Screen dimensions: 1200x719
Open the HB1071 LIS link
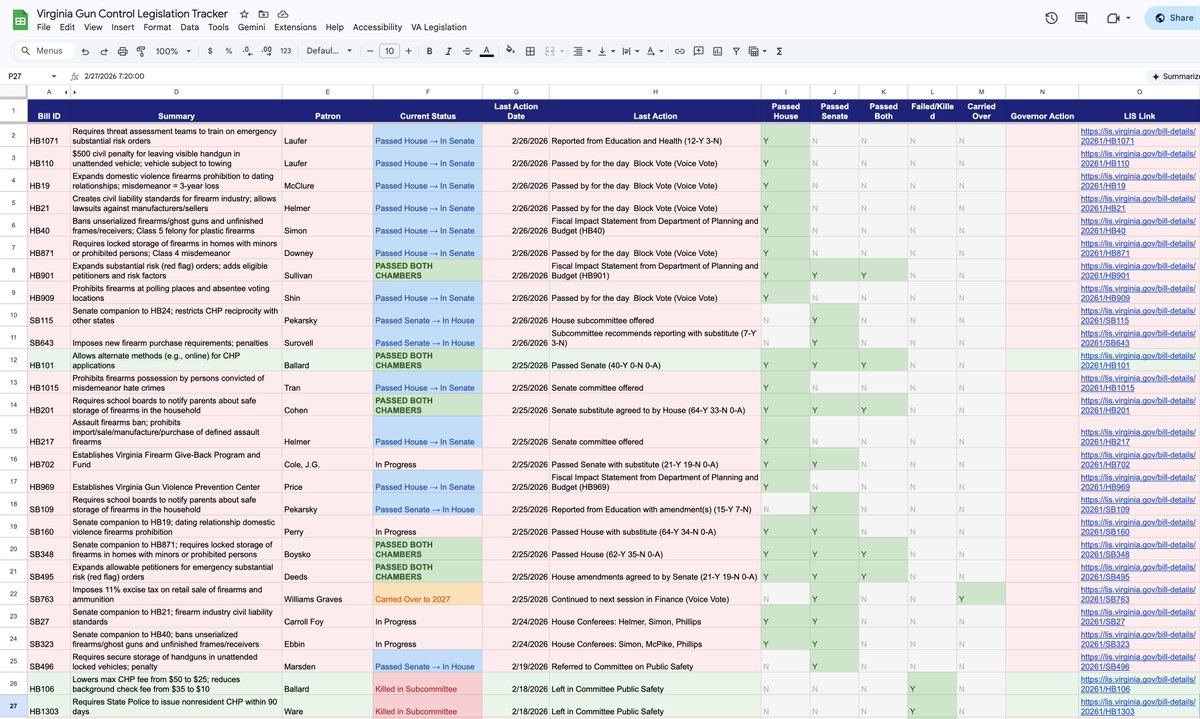(x=1138, y=135)
